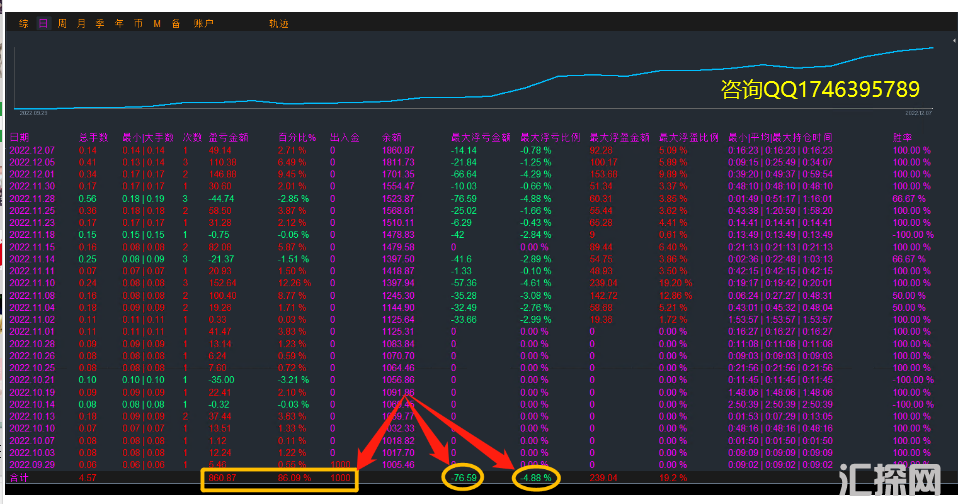Switch to the 综 summary tab
The width and height of the screenshot is (961, 504).
click(23, 23)
